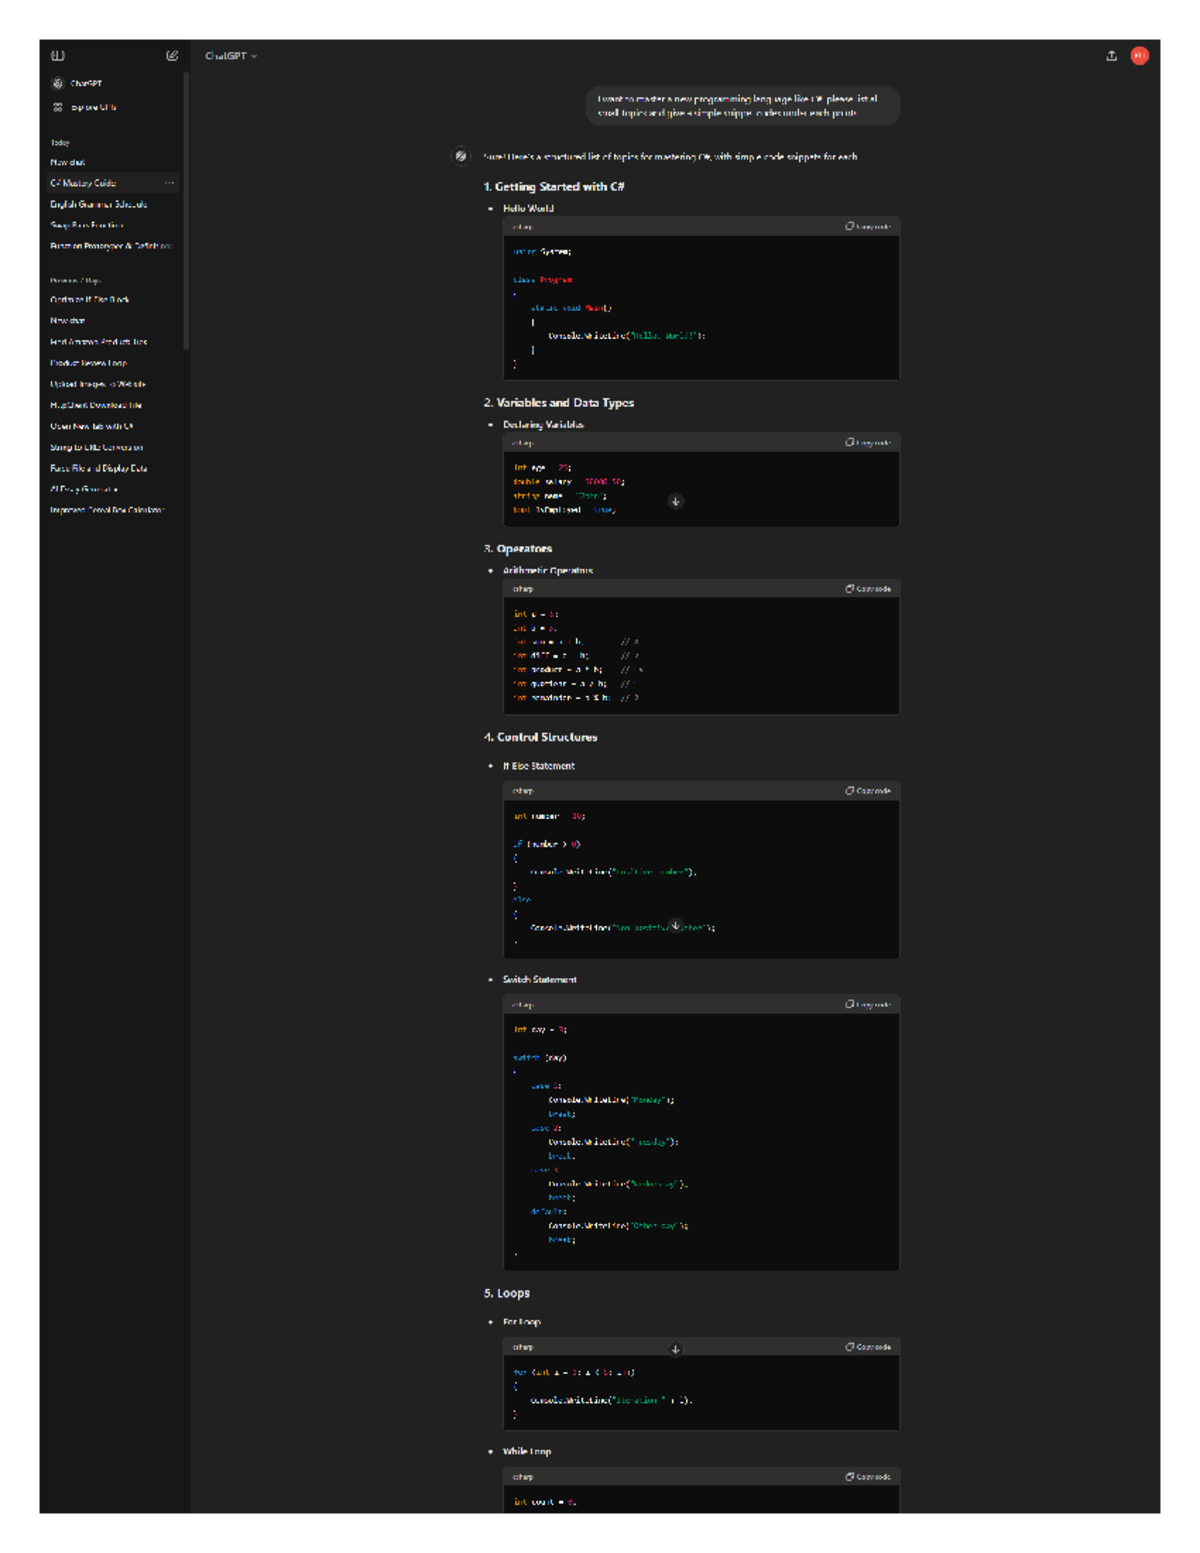
Task: Open the red user profile avatar
Action: coord(1139,56)
